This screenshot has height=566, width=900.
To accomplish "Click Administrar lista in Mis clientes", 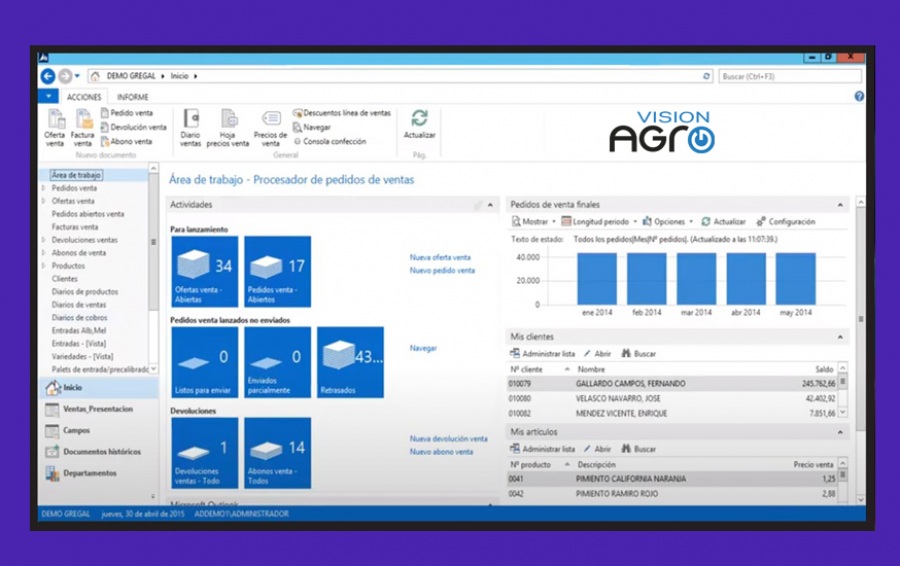I will 542,354.
